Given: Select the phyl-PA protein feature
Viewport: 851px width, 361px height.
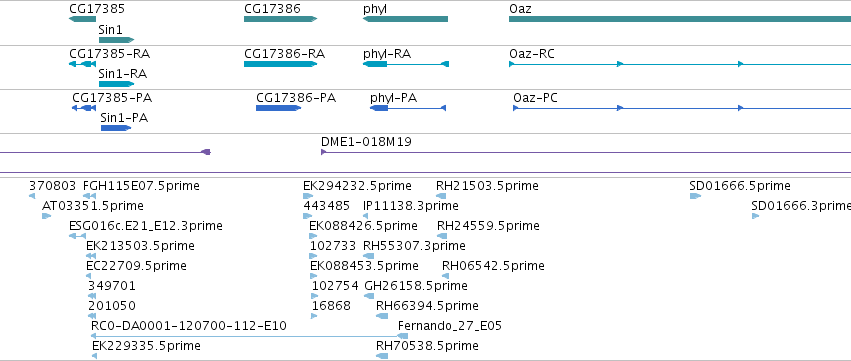Looking at the screenshot, I should coord(408,108).
